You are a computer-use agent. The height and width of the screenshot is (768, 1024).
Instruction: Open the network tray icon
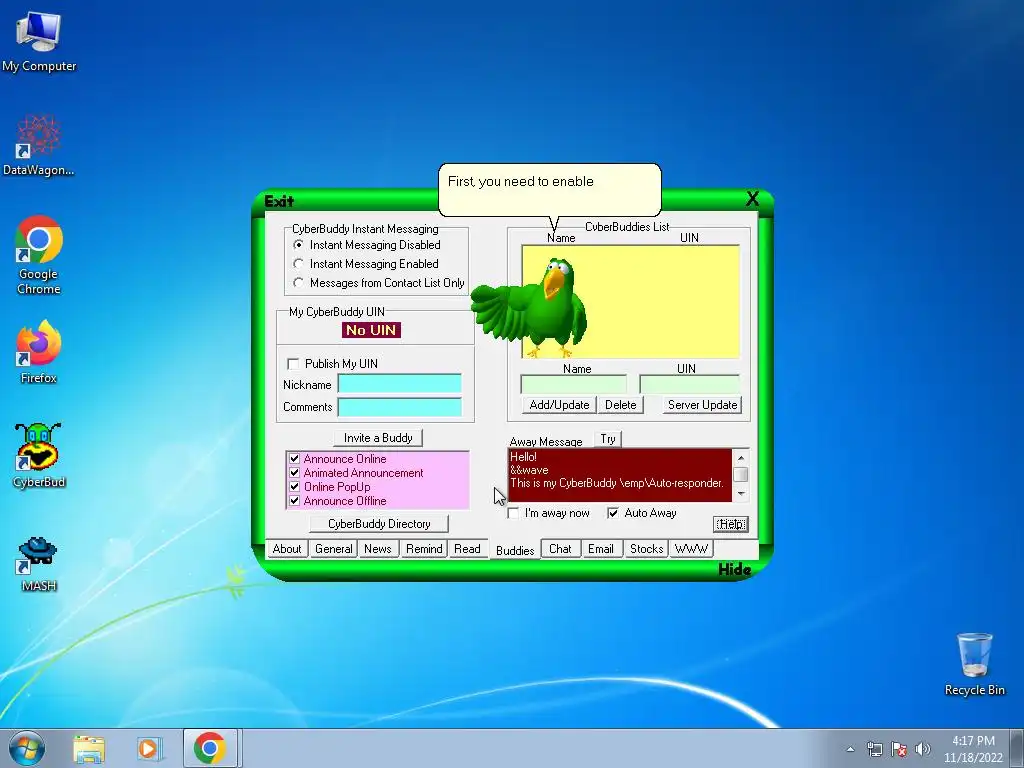click(874, 749)
